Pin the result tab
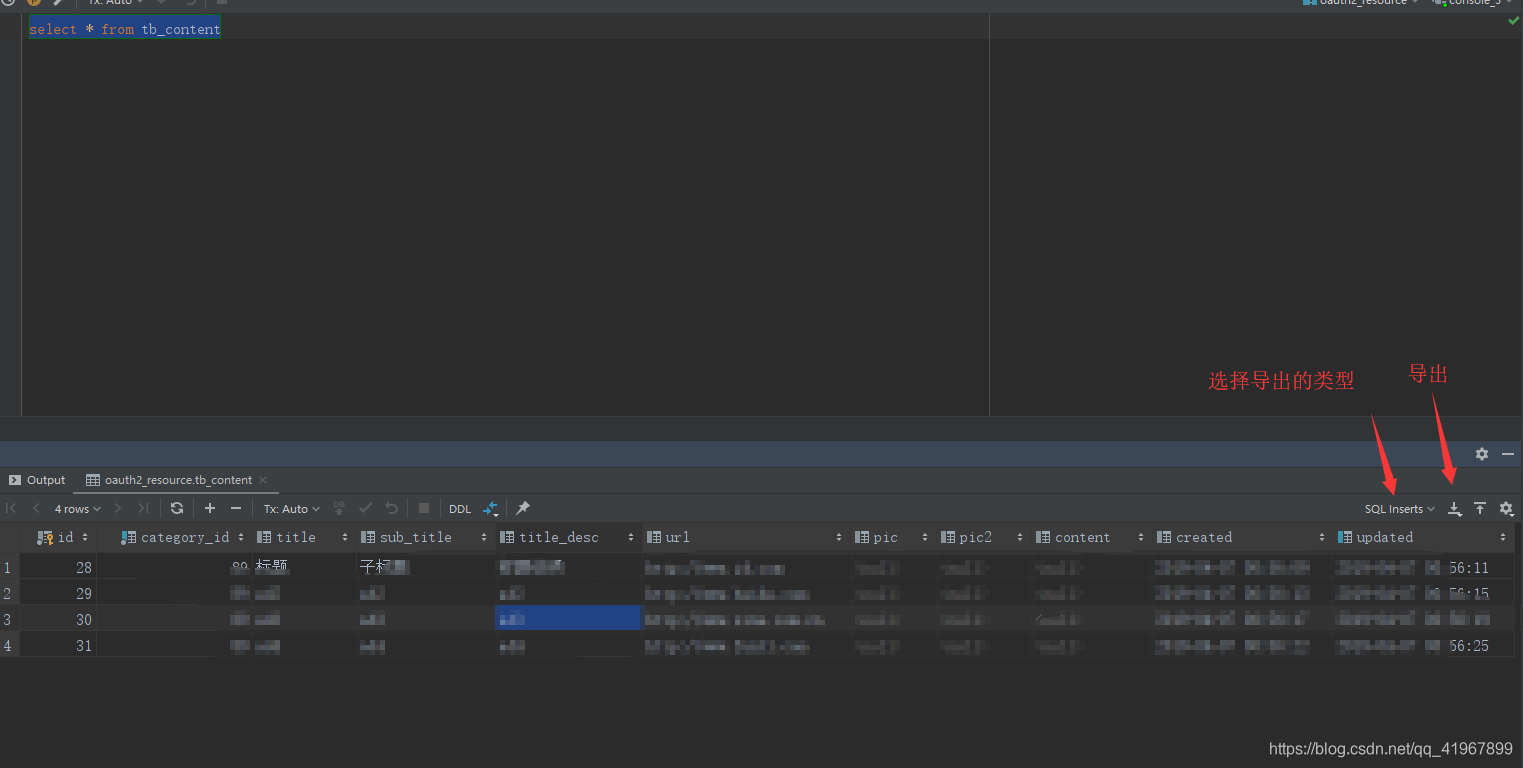Screen dimensions: 1523x768 click(523, 509)
